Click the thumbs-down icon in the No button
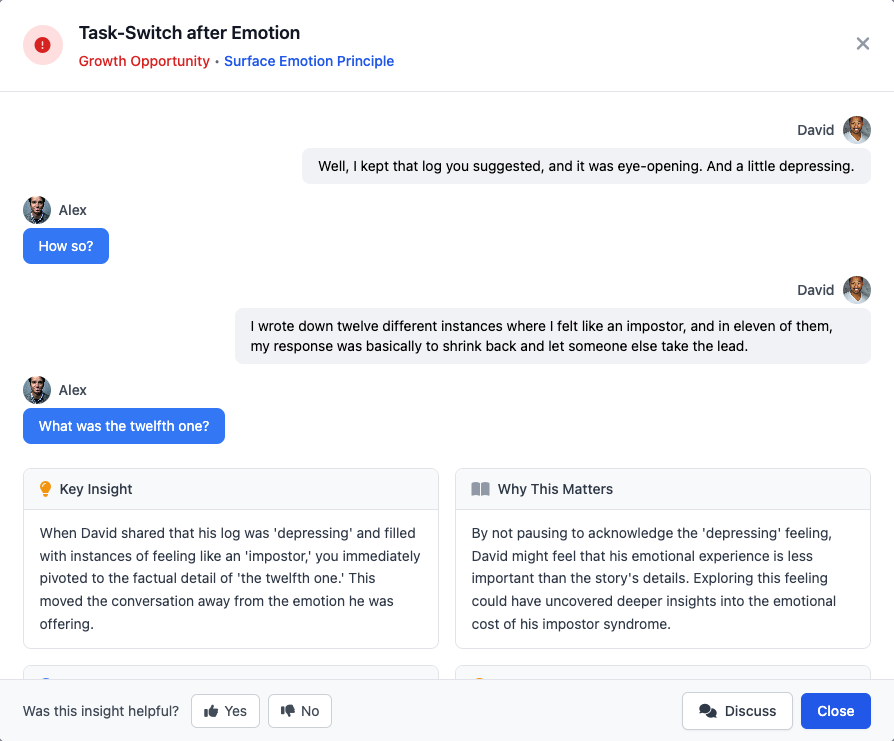This screenshot has height=741, width=894. (286, 710)
